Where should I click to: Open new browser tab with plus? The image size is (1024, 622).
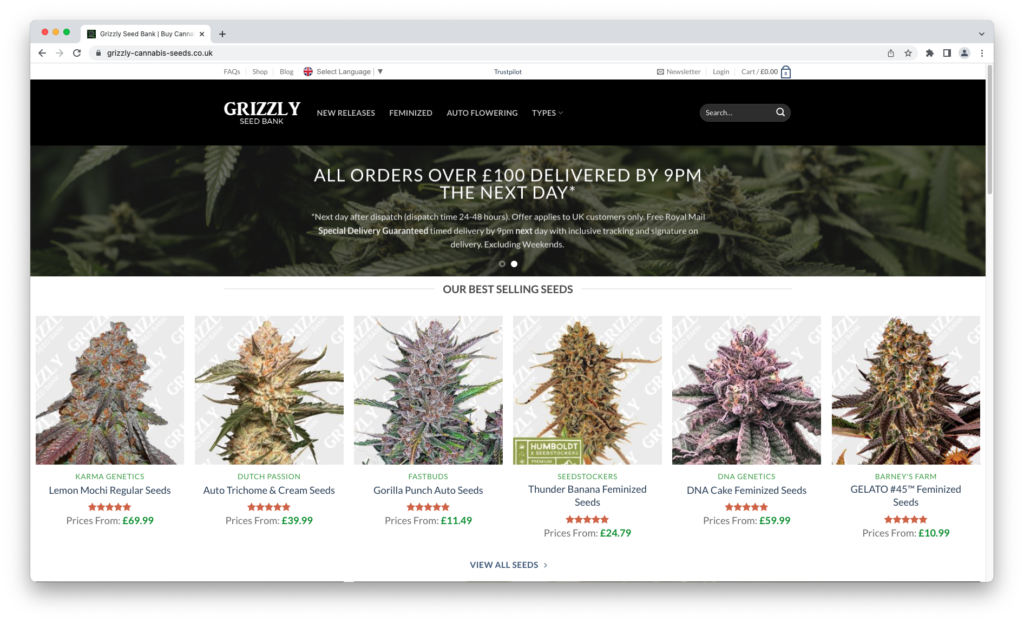222,34
